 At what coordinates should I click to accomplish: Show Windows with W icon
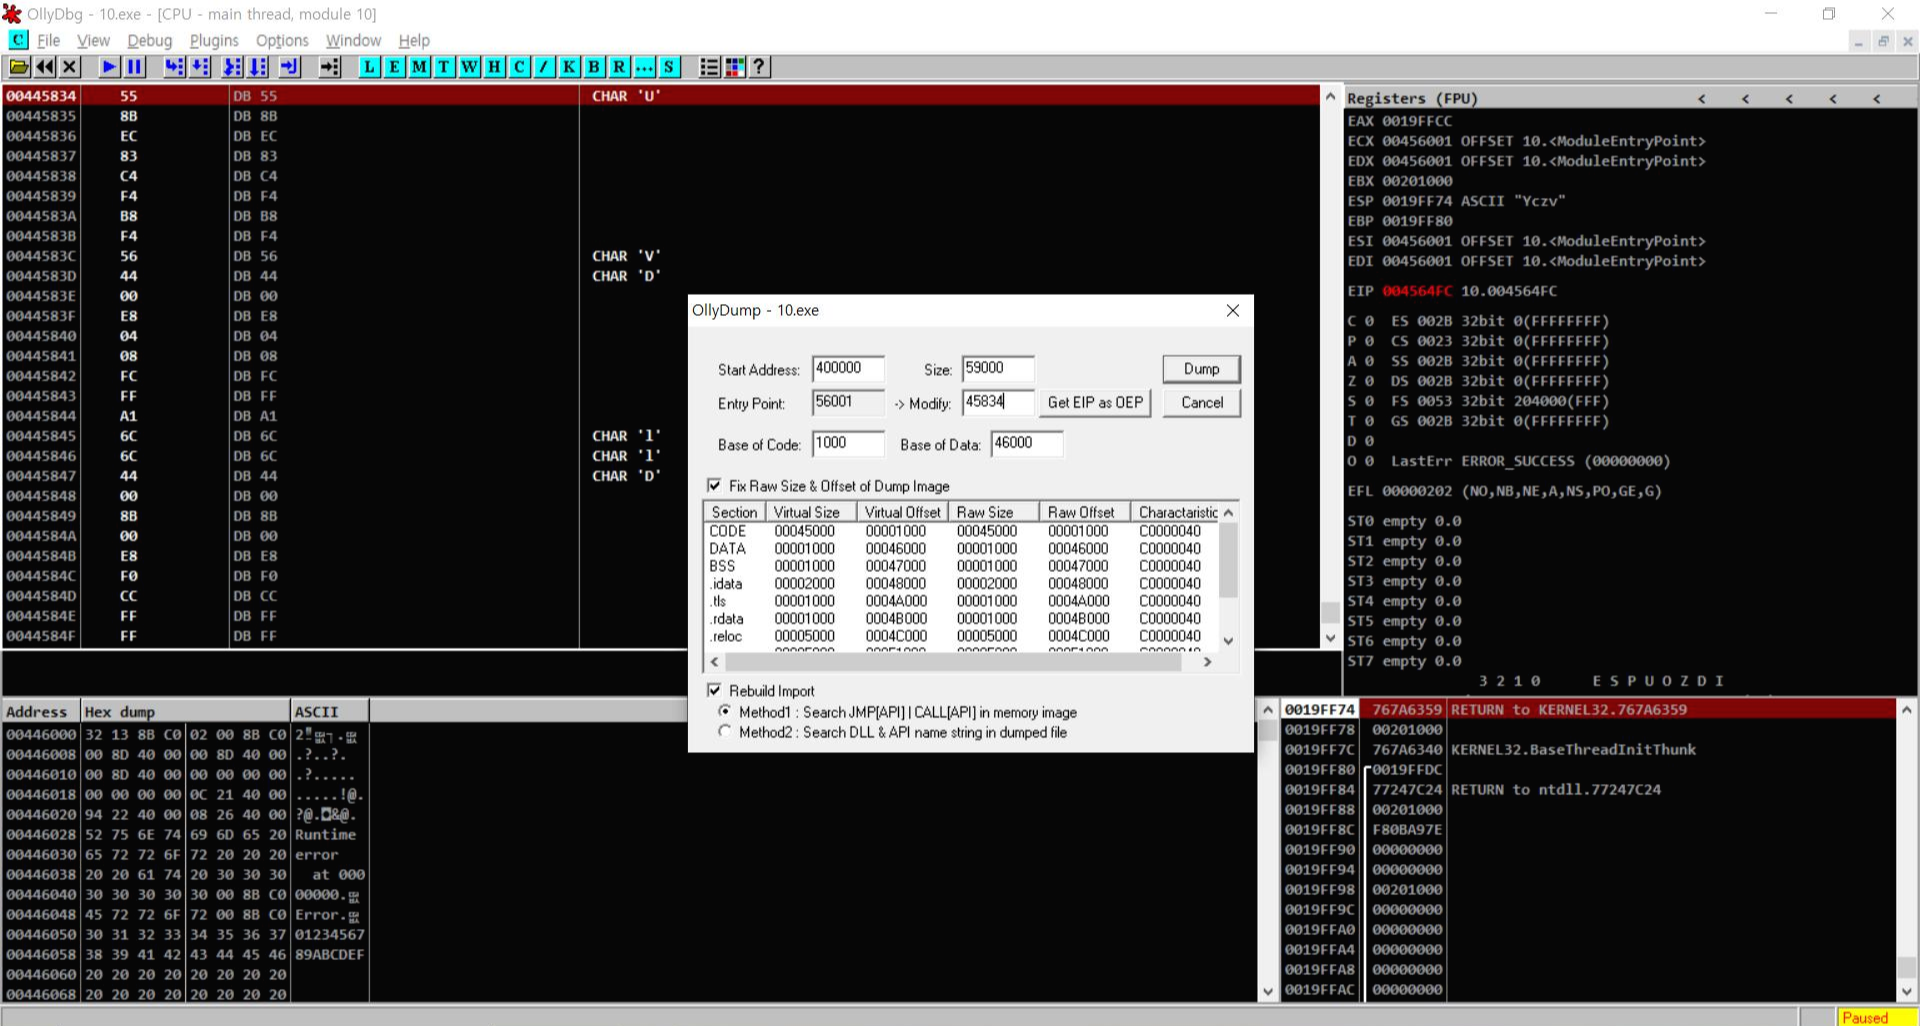pyautogui.click(x=470, y=67)
